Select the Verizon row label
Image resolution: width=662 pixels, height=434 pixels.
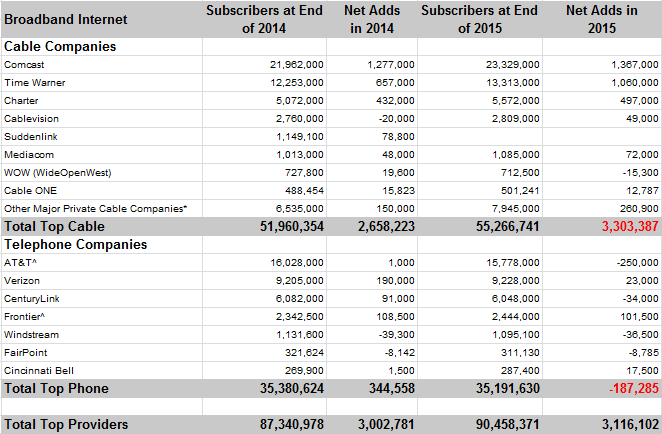[22, 281]
